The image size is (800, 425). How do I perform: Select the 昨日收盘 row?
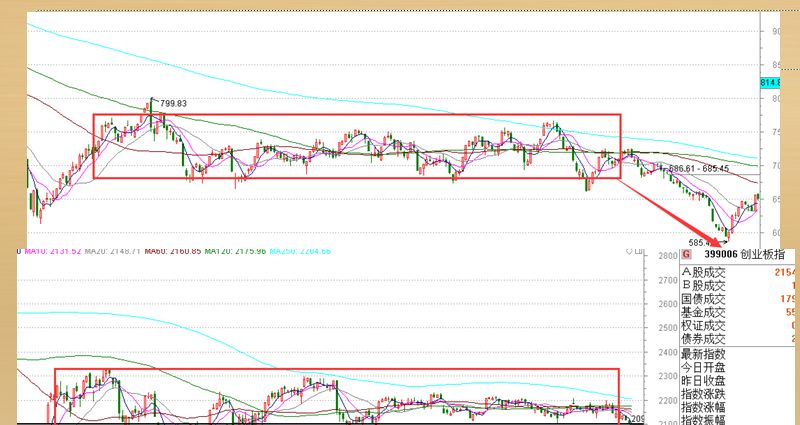coord(738,381)
